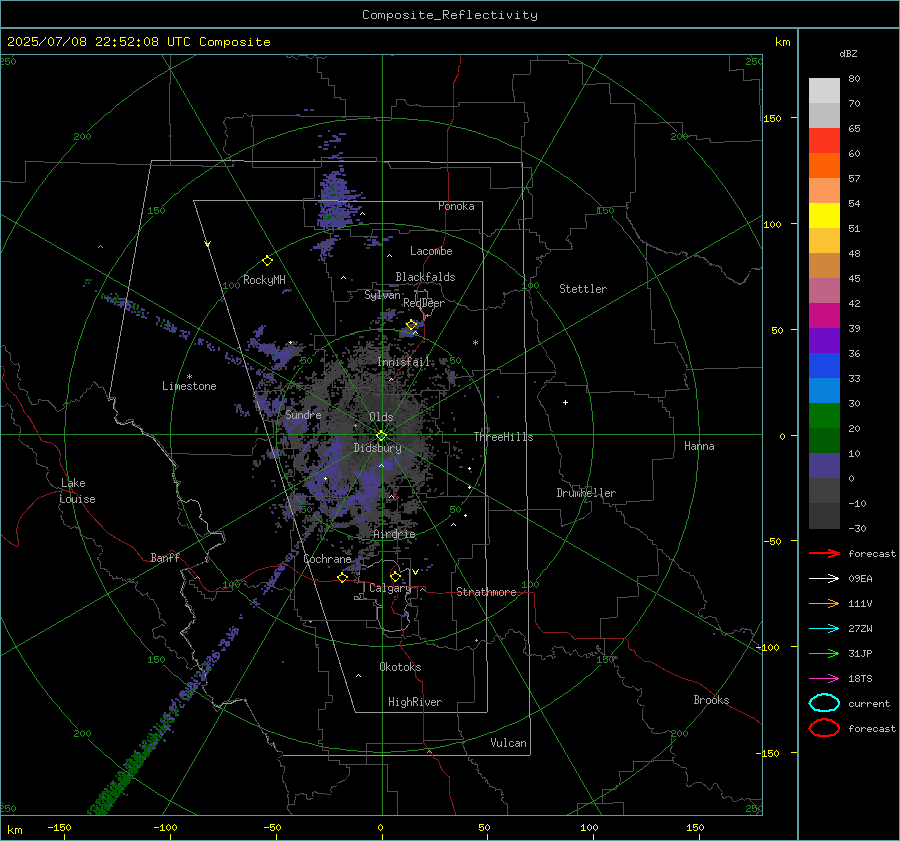Click the red forecast ellipse icon
Image resolution: width=900 pixels, height=841 pixels.
824,728
